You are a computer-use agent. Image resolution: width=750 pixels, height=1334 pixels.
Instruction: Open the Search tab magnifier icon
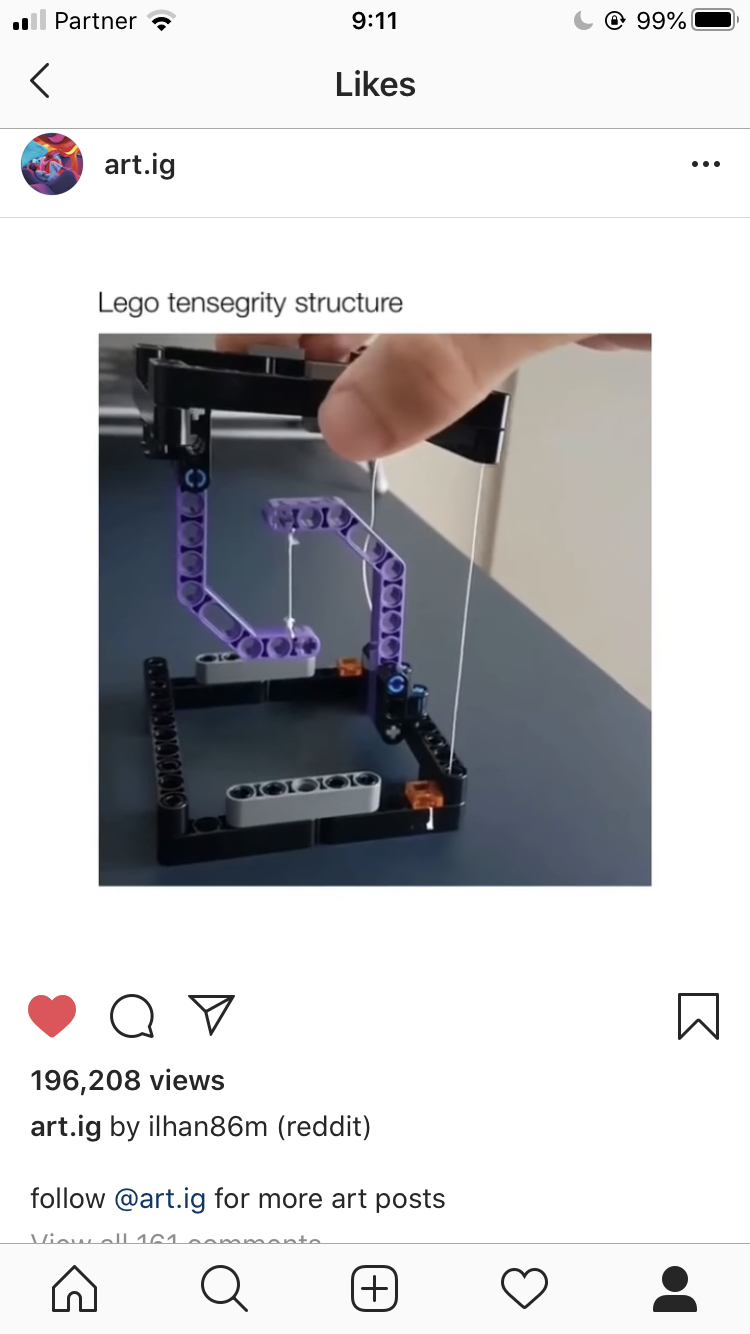[x=225, y=1289]
